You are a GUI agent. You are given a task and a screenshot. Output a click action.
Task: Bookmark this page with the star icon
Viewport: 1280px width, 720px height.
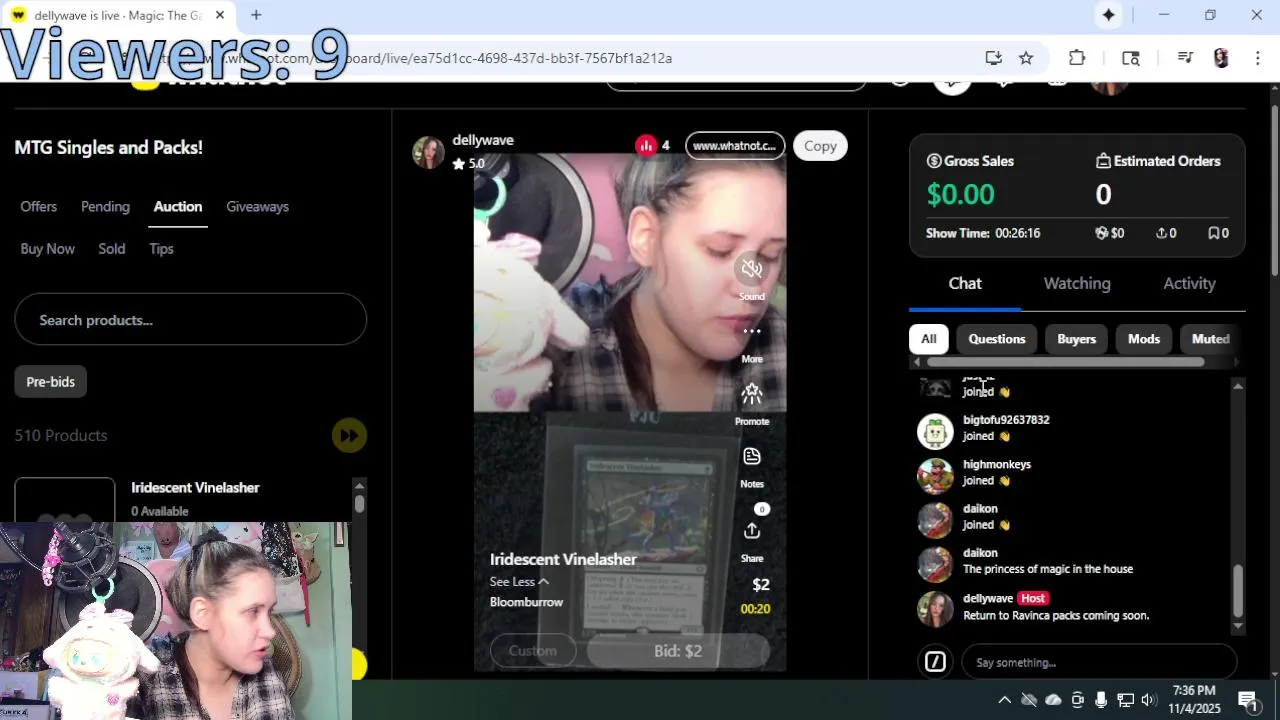pyautogui.click(x=1026, y=58)
